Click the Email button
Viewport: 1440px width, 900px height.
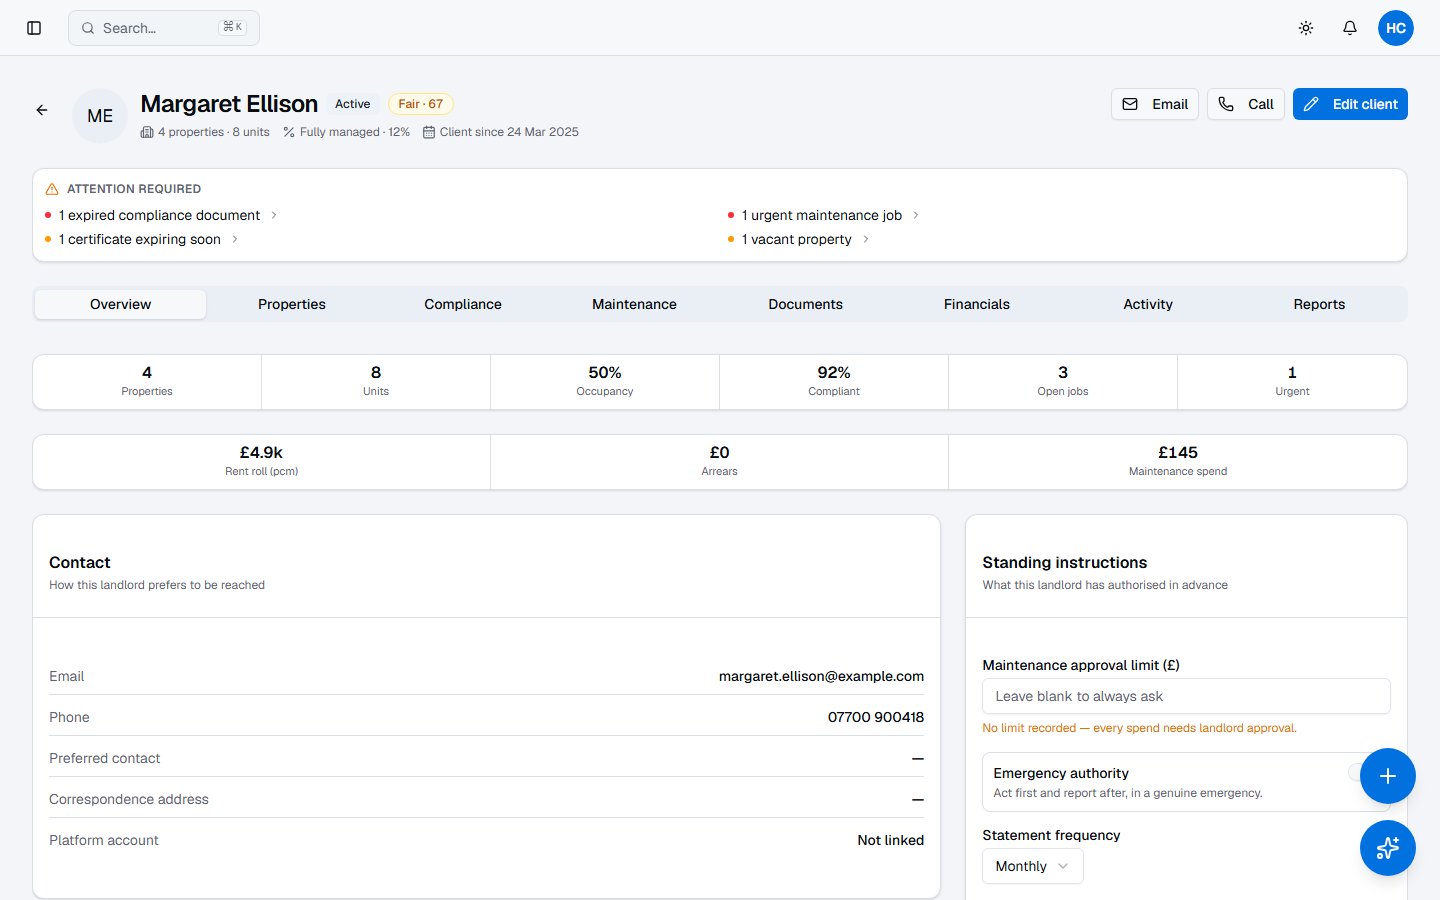click(x=1155, y=104)
